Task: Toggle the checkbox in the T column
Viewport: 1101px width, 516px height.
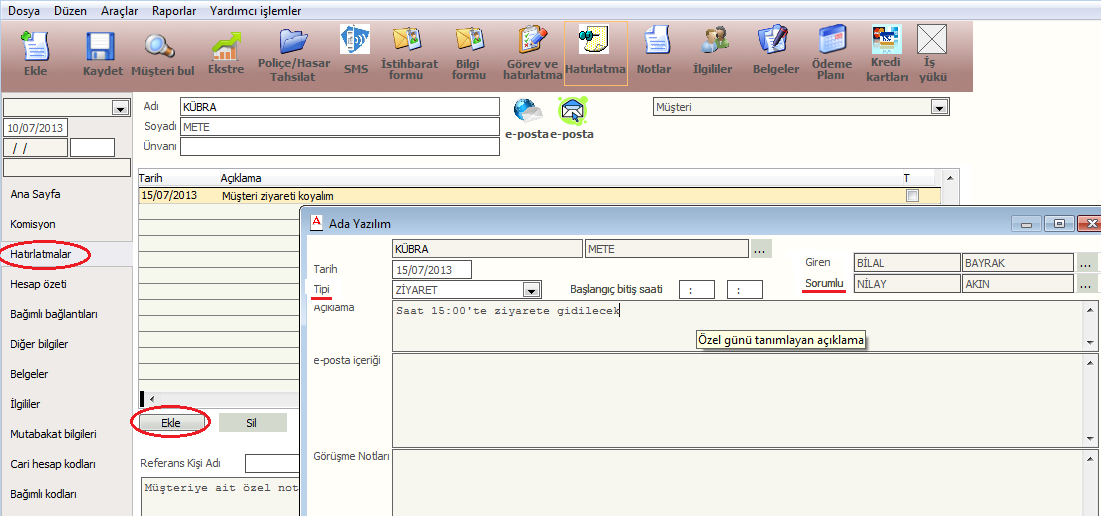Action: coord(911,196)
